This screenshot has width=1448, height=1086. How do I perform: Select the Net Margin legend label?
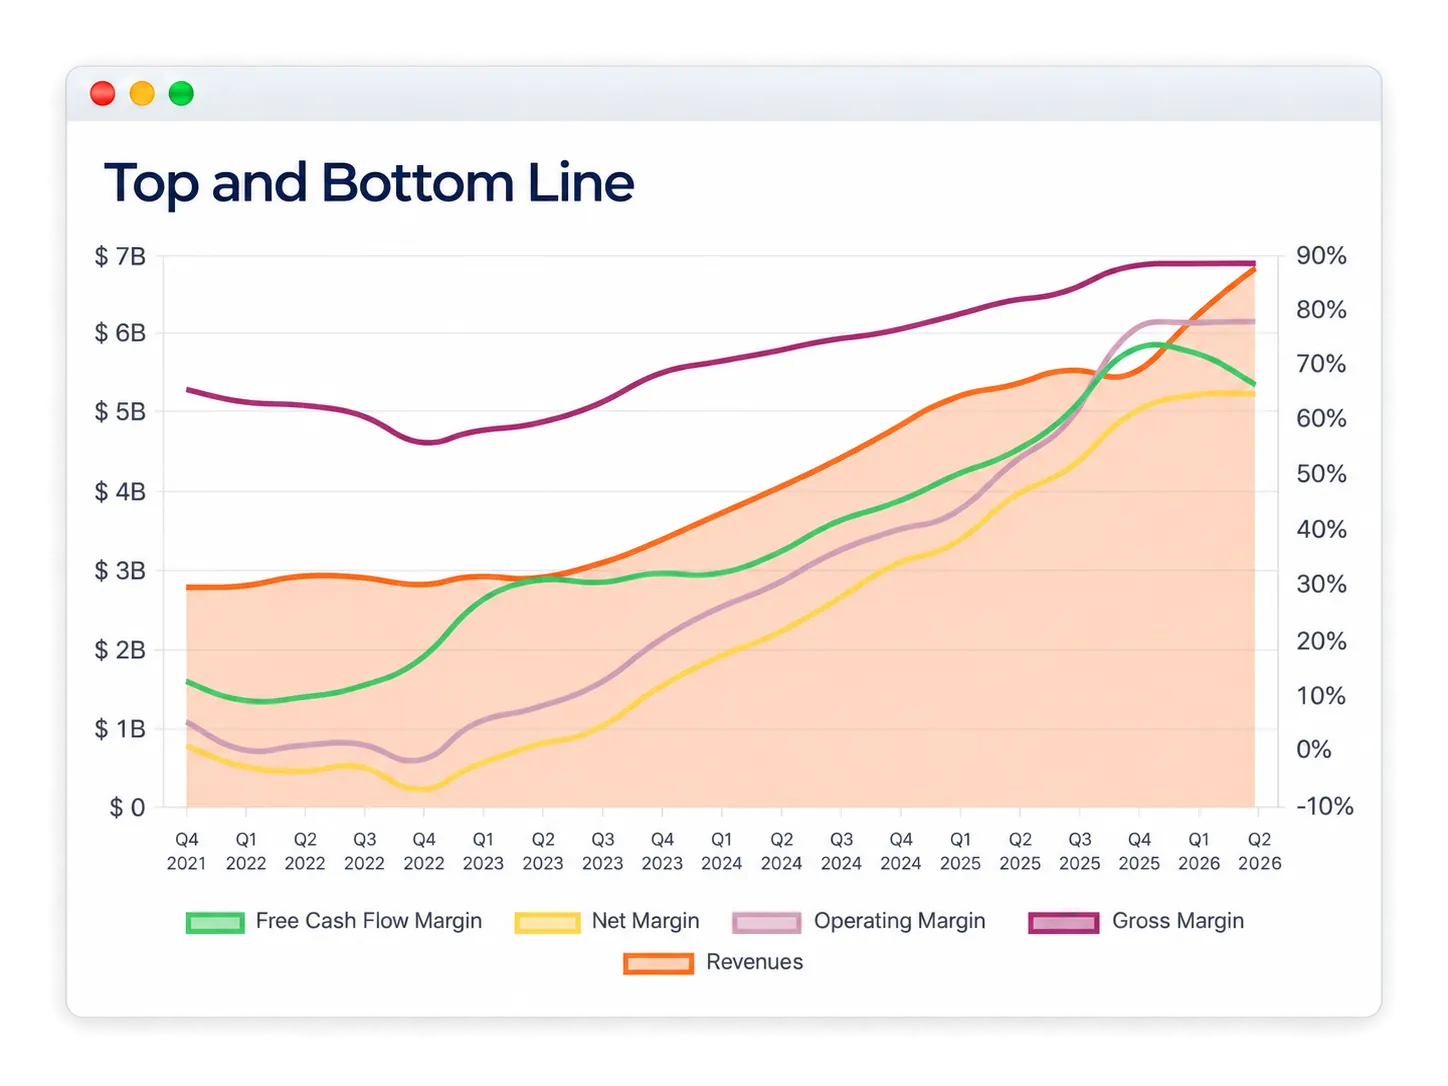(x=646, y=921)
